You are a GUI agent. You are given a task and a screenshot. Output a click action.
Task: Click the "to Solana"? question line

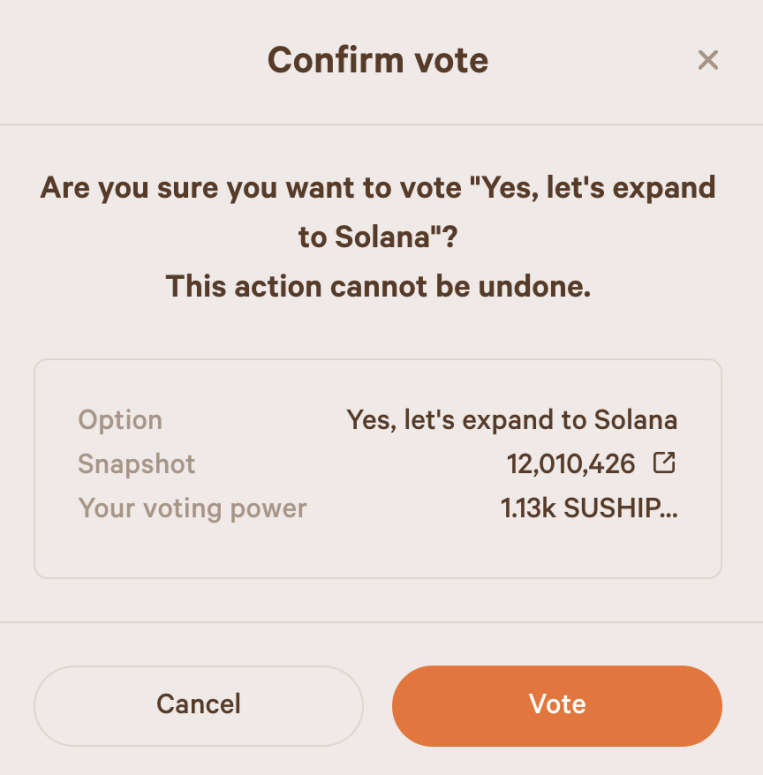[377, 237]
